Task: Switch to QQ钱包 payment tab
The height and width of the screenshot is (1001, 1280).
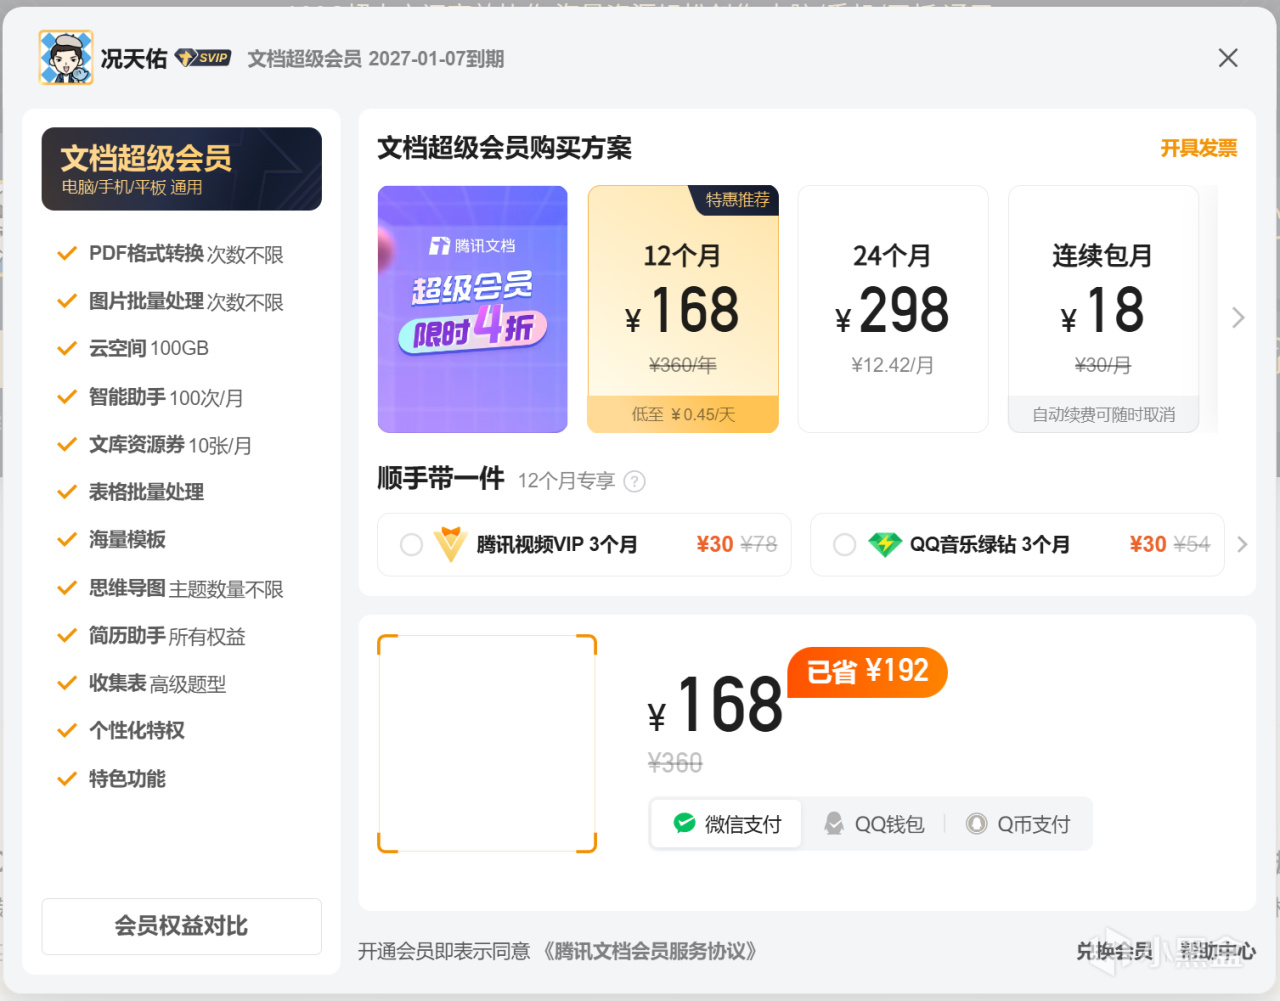Action: click(x=873, y=823)
